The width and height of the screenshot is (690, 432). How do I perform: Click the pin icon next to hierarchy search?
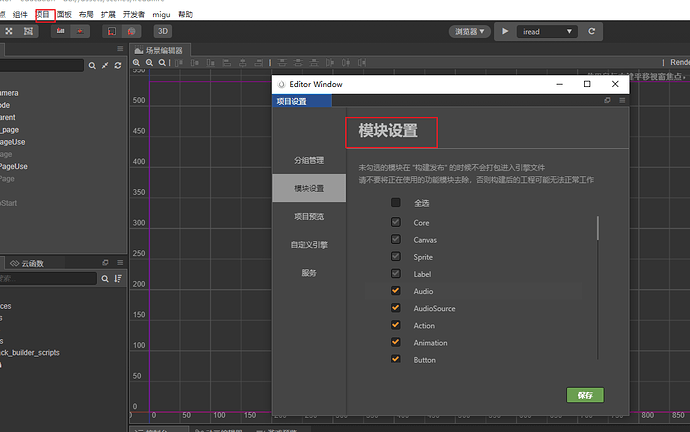(105, 66)
